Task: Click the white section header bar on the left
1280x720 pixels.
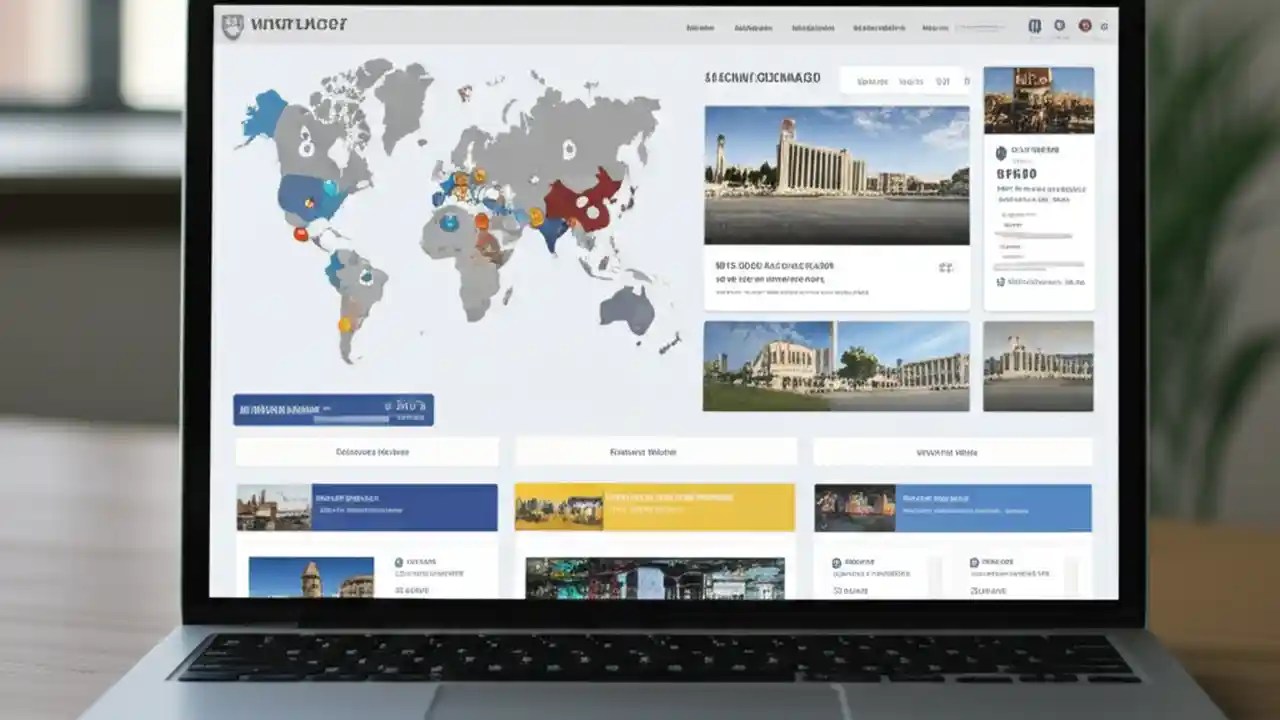Action: 366,452
